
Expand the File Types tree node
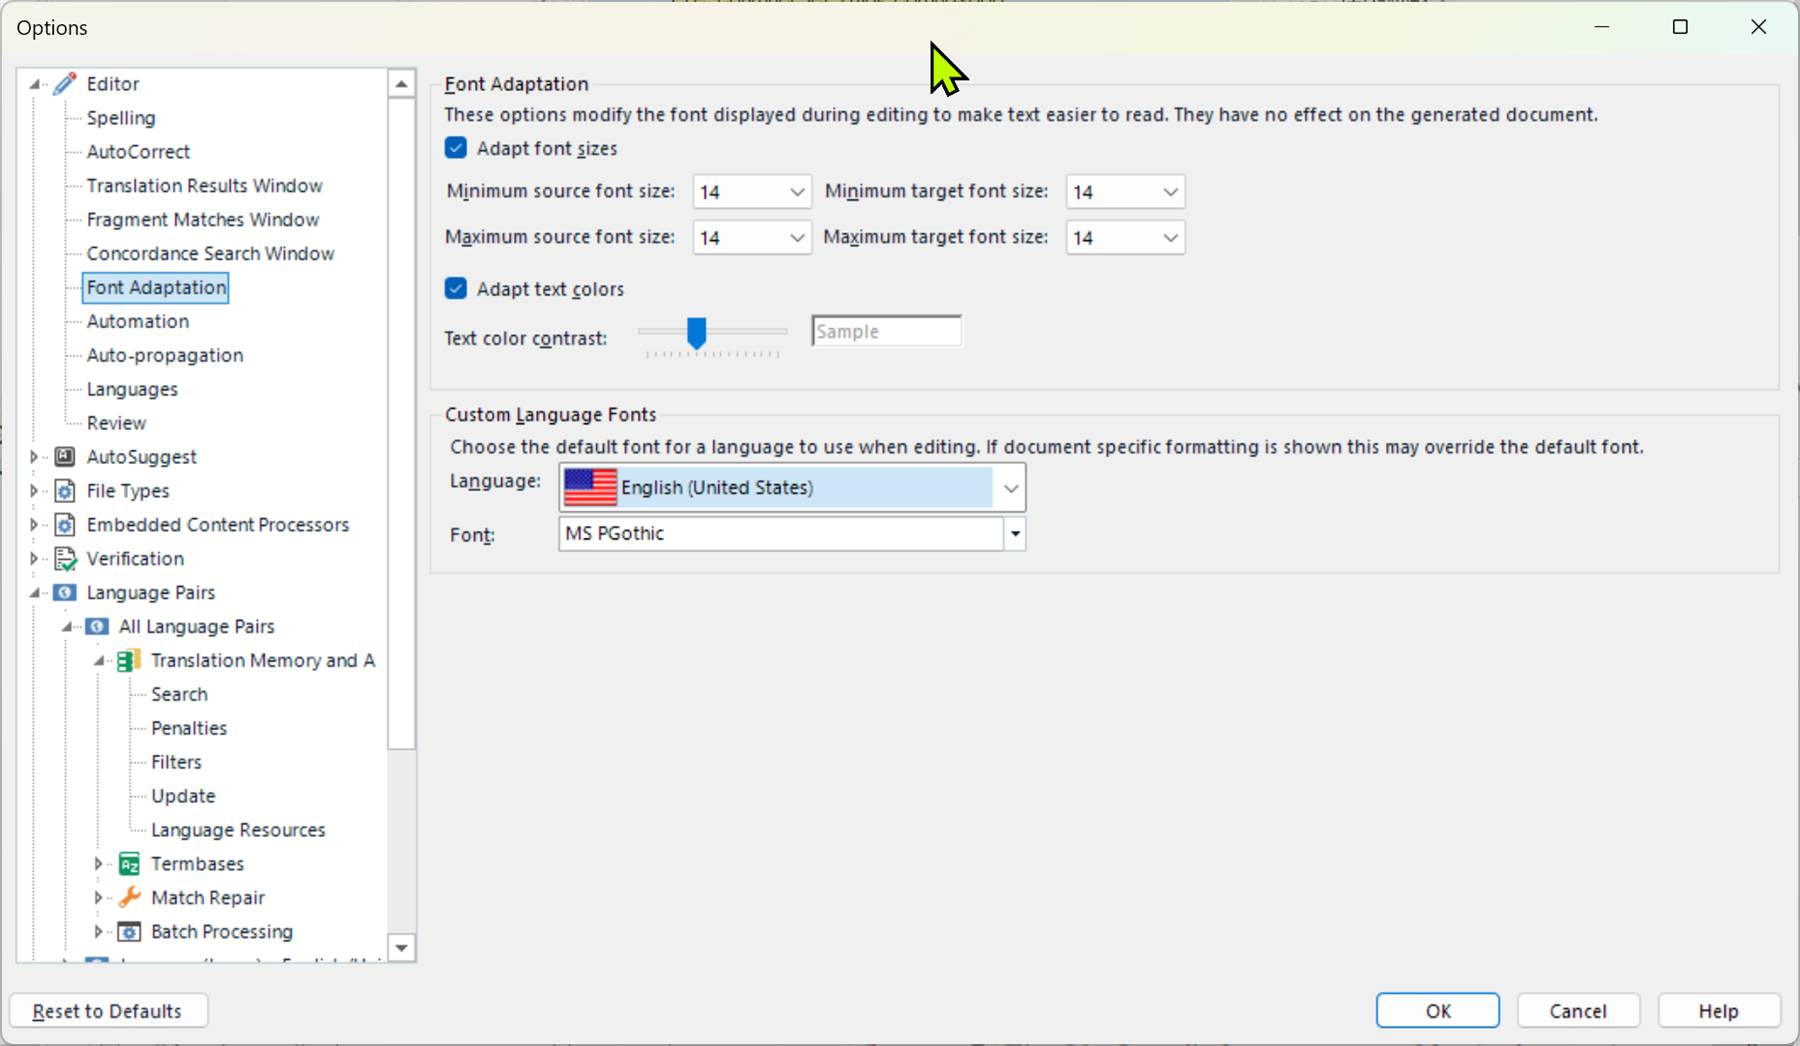pos(35,491)
